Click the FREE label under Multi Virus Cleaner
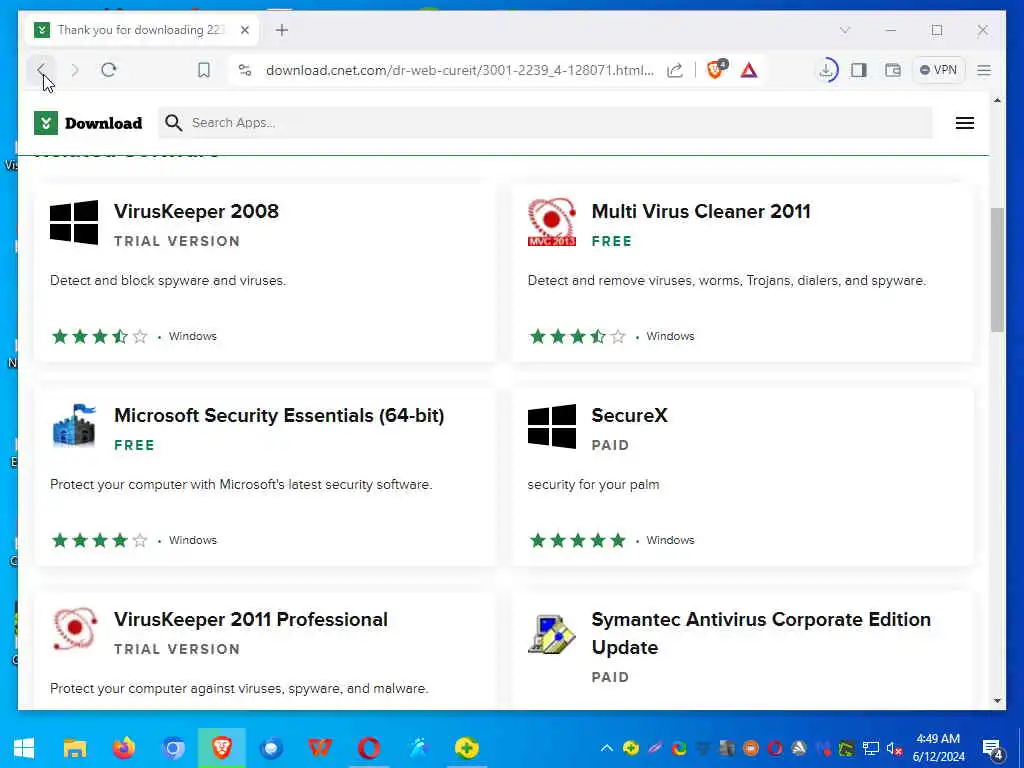 coord(611,241)
